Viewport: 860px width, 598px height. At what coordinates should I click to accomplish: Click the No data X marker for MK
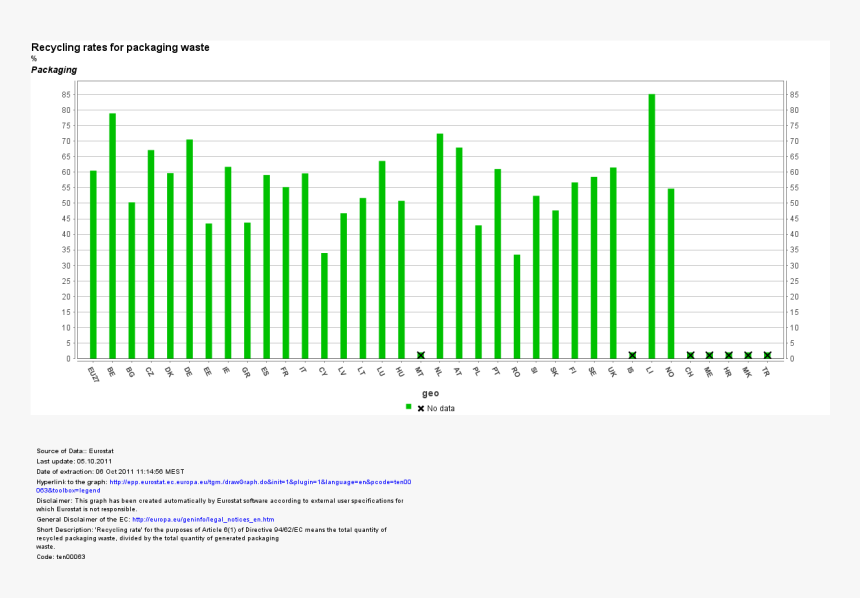tap(748, 355)
